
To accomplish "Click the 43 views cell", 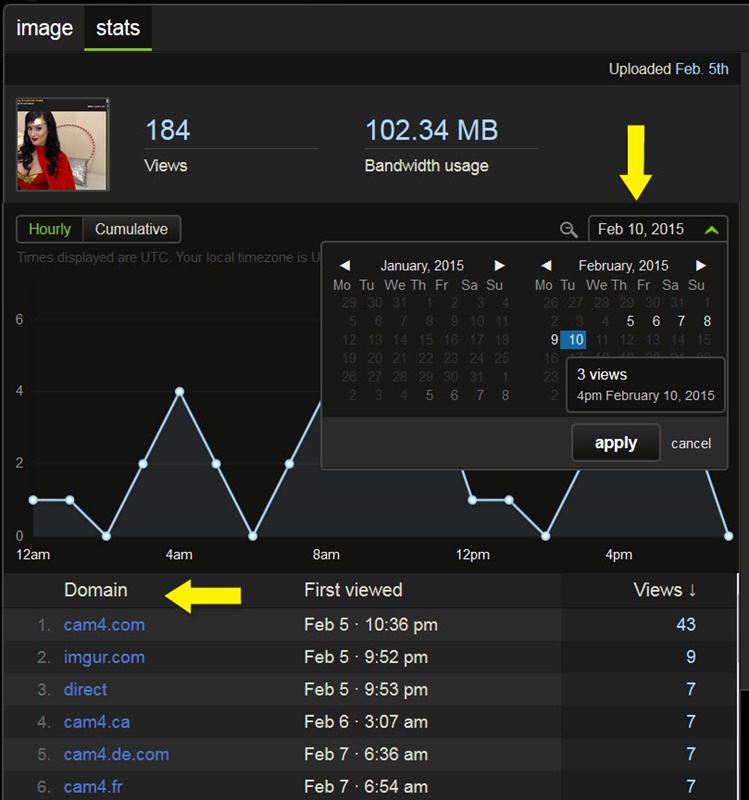I will coord(686,624).
